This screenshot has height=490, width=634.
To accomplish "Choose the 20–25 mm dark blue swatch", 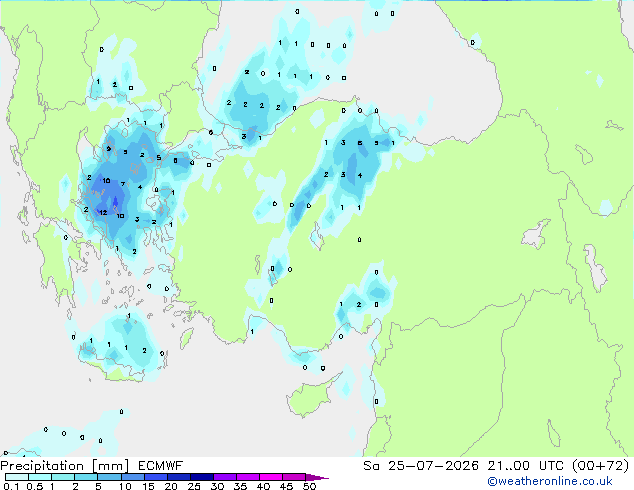I will coord(178,477).
